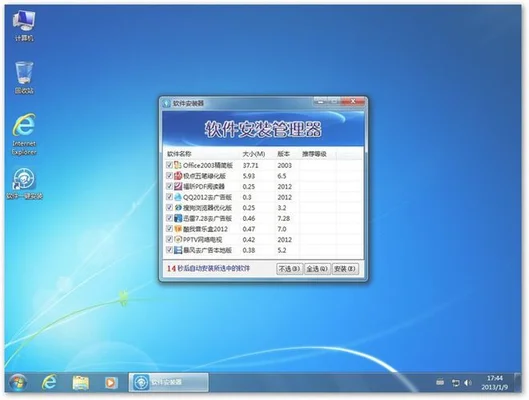This screenshot has height=400, width=529.
Task: Select the 回收站 recycle bin icon
Action: click(x=24, y=77)
